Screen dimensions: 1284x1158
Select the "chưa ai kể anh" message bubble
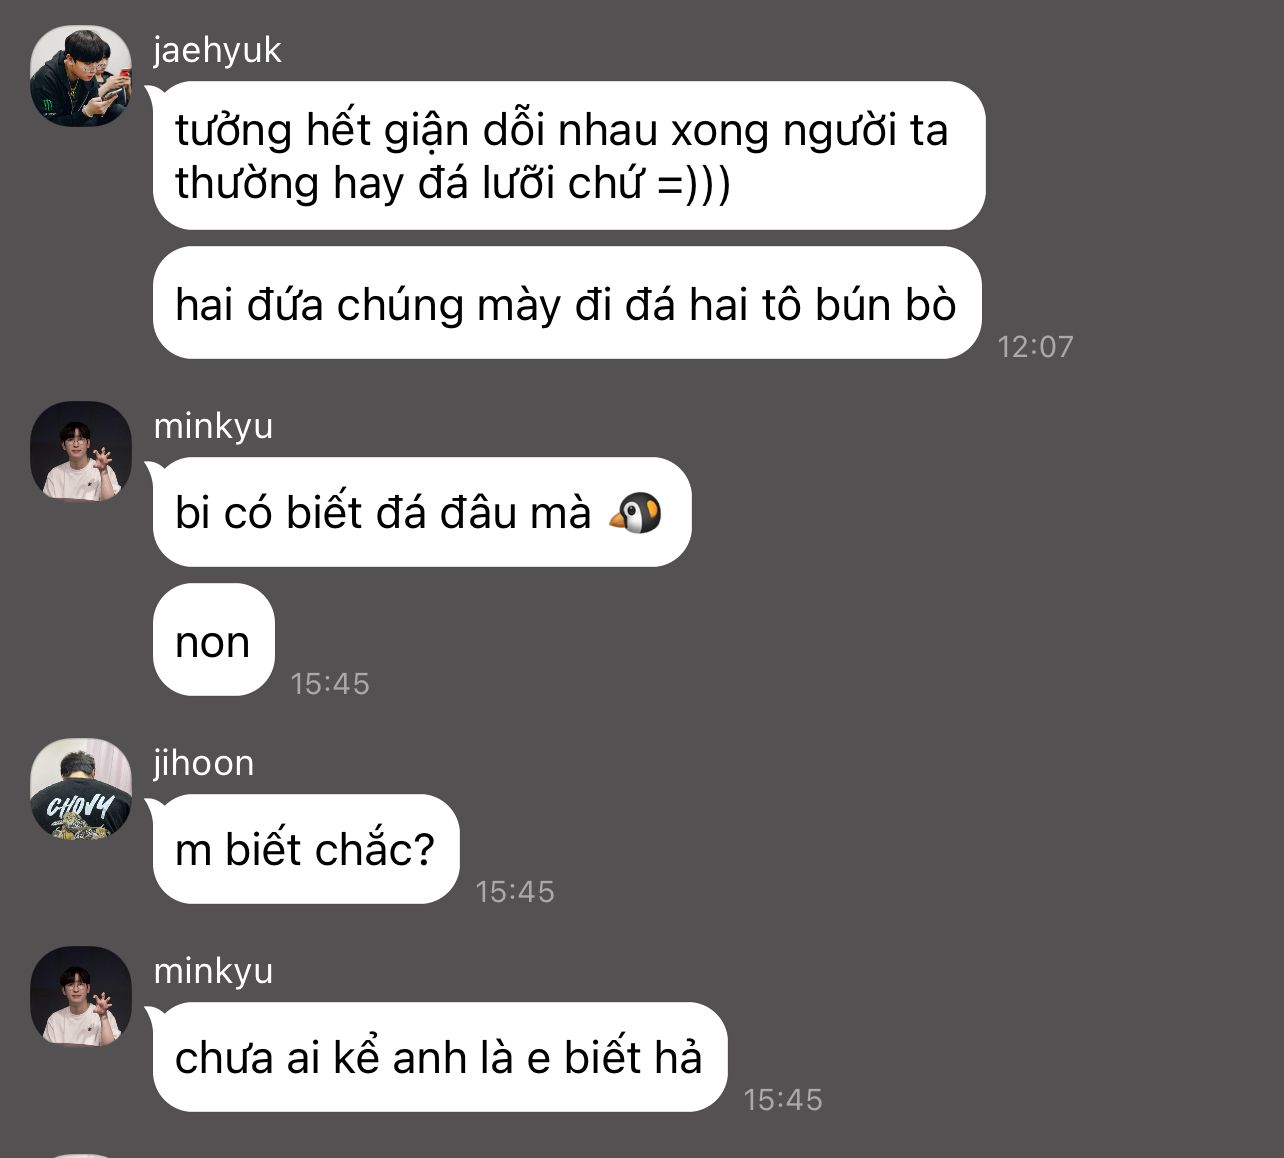click(x=439, y=1057)
